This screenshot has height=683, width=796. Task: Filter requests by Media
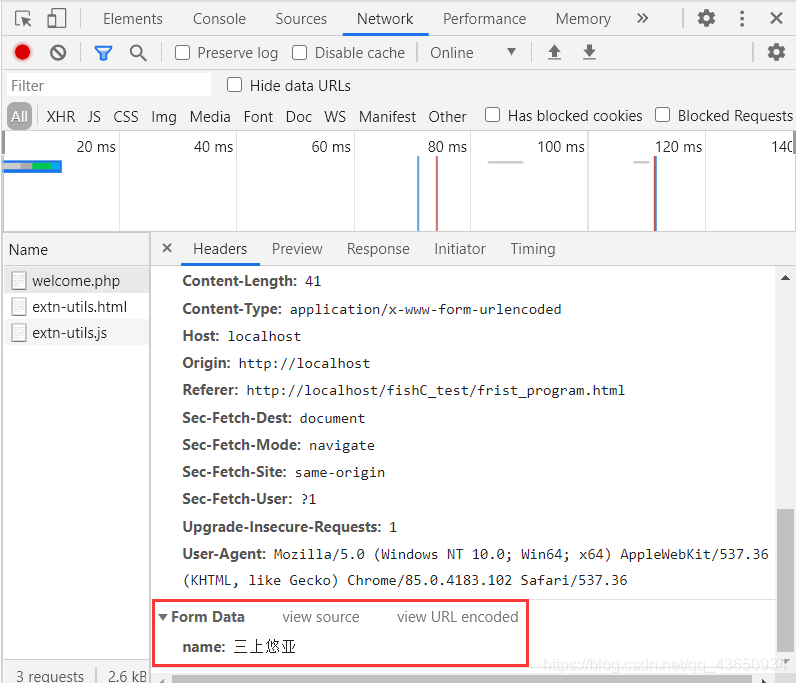click(x=210, y=116)
